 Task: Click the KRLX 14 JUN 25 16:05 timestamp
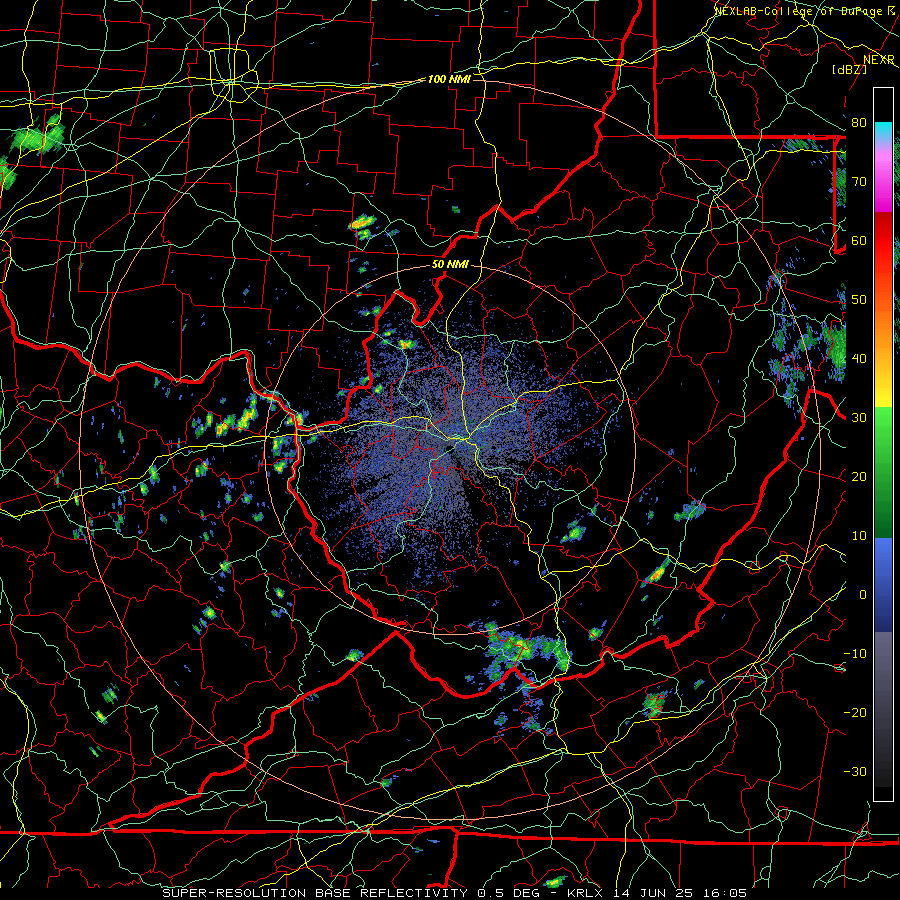point(657,893)
